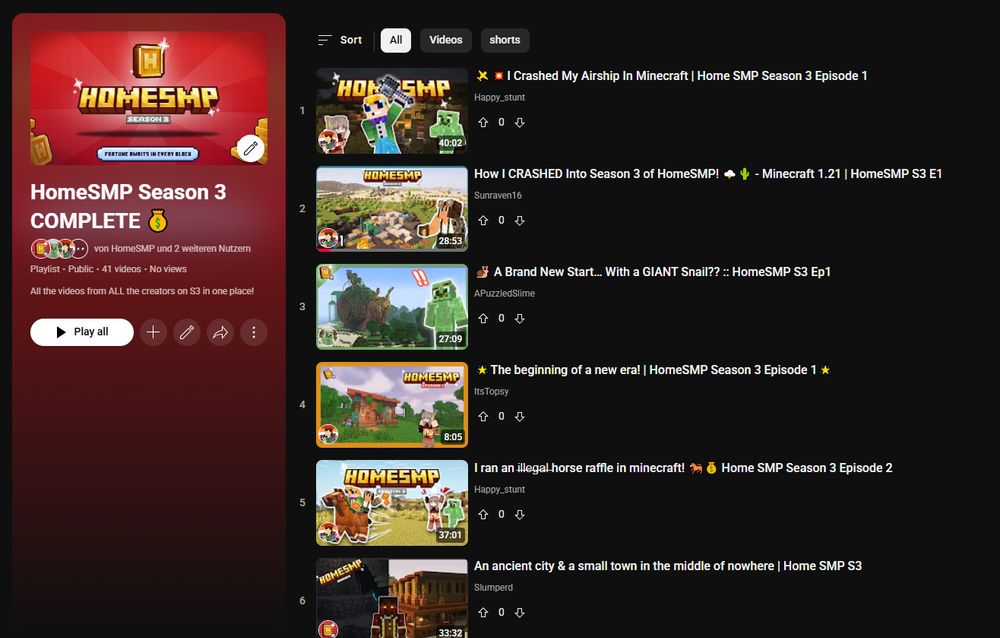Open the HomeSMP Season 3 playlist cover image
The height and width of the screenshot is (638, 1000).
point(149,98)
